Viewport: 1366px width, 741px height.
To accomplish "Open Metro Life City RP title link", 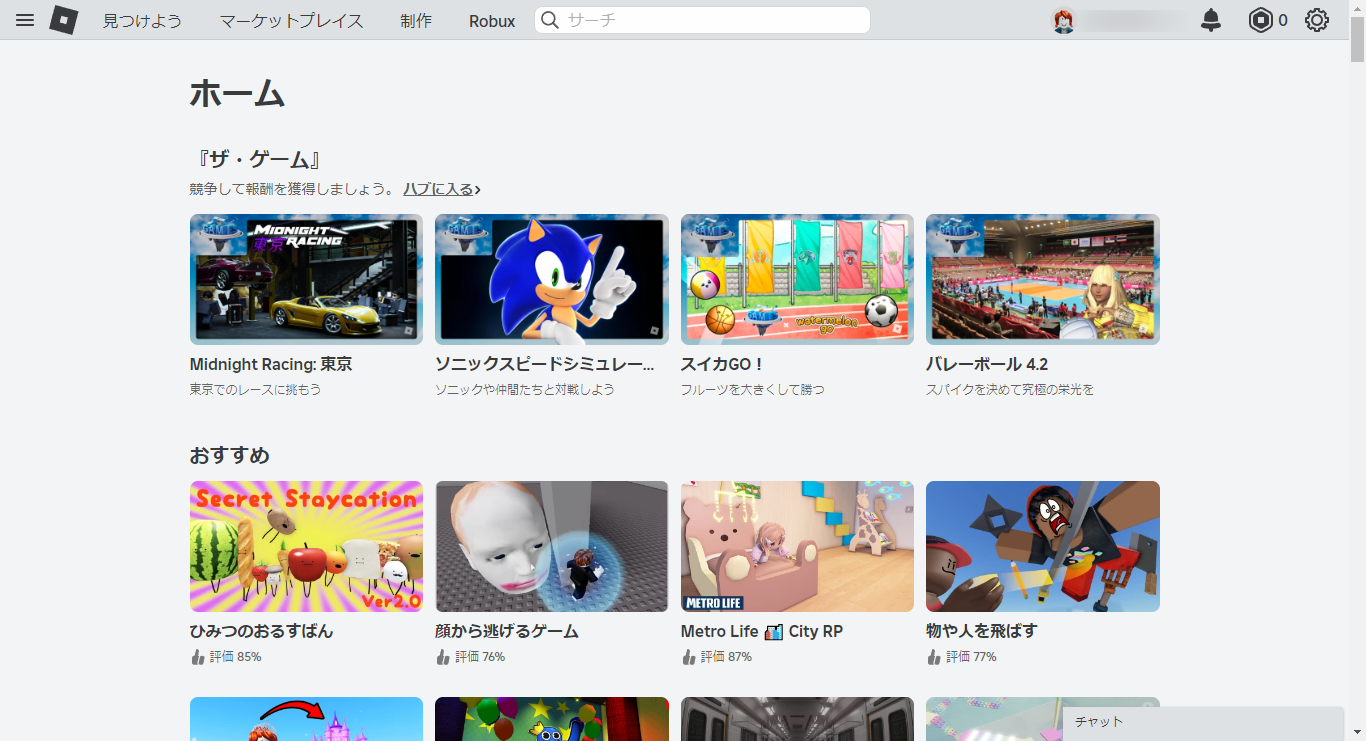I will (x=762, y=631).
